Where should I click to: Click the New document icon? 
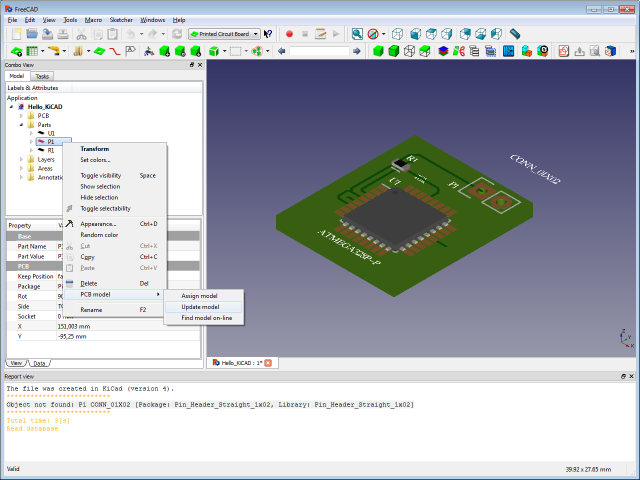[x=17, y=34]
